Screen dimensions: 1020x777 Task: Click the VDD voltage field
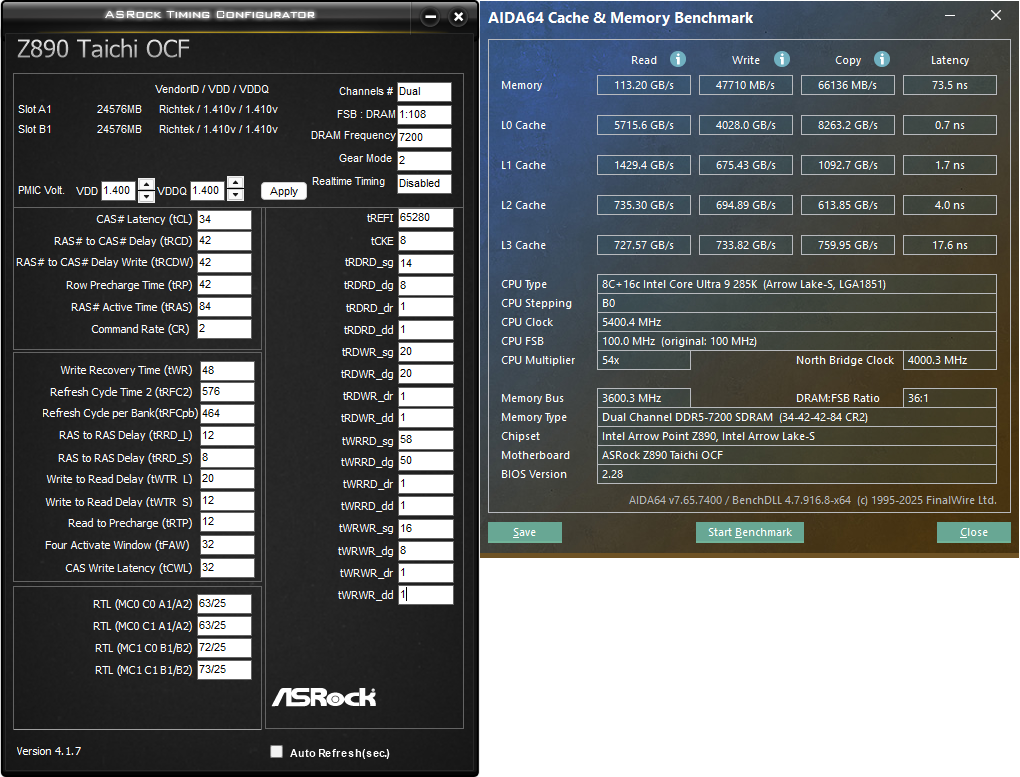118,190
